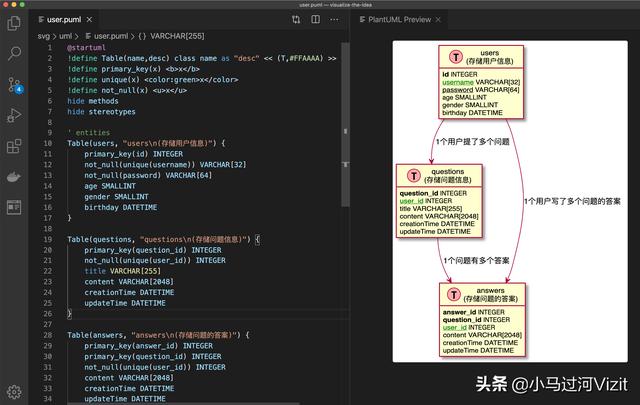Click 'password VARCHAR[64]' in users diagram
Viewport: 640px width, 405px height.
[x=480, y=89]
